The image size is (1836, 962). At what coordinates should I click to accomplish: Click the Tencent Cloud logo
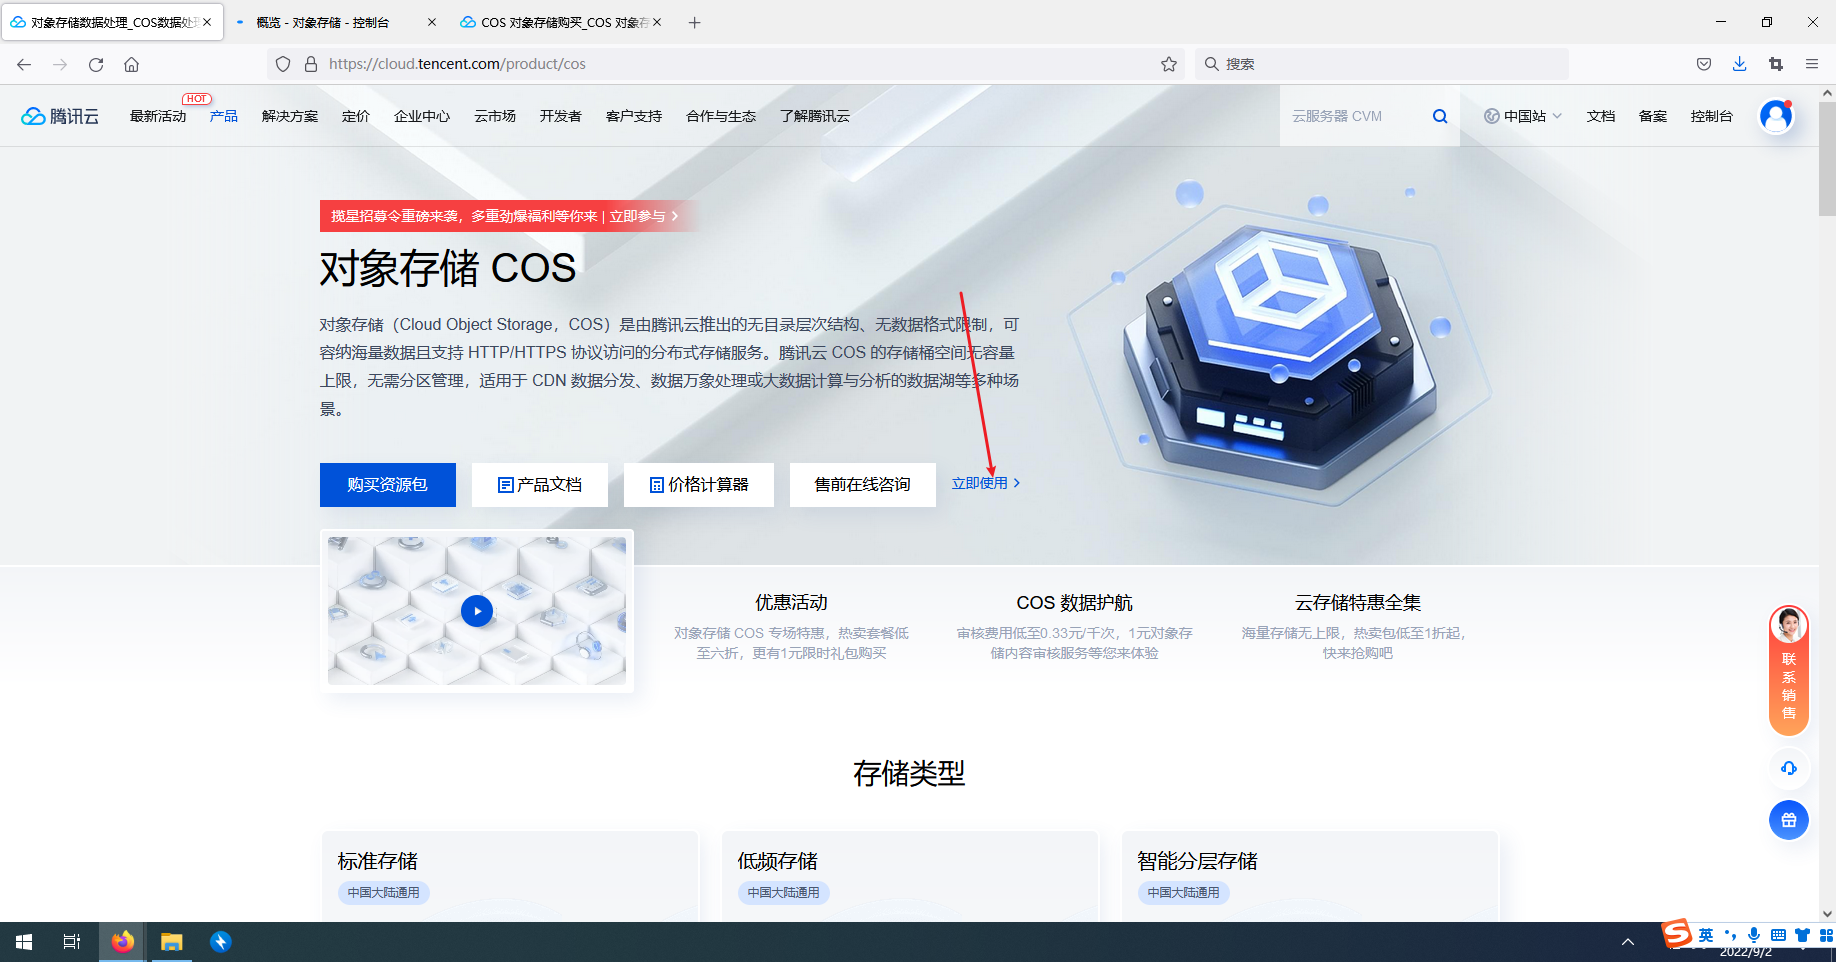(59, 115)
